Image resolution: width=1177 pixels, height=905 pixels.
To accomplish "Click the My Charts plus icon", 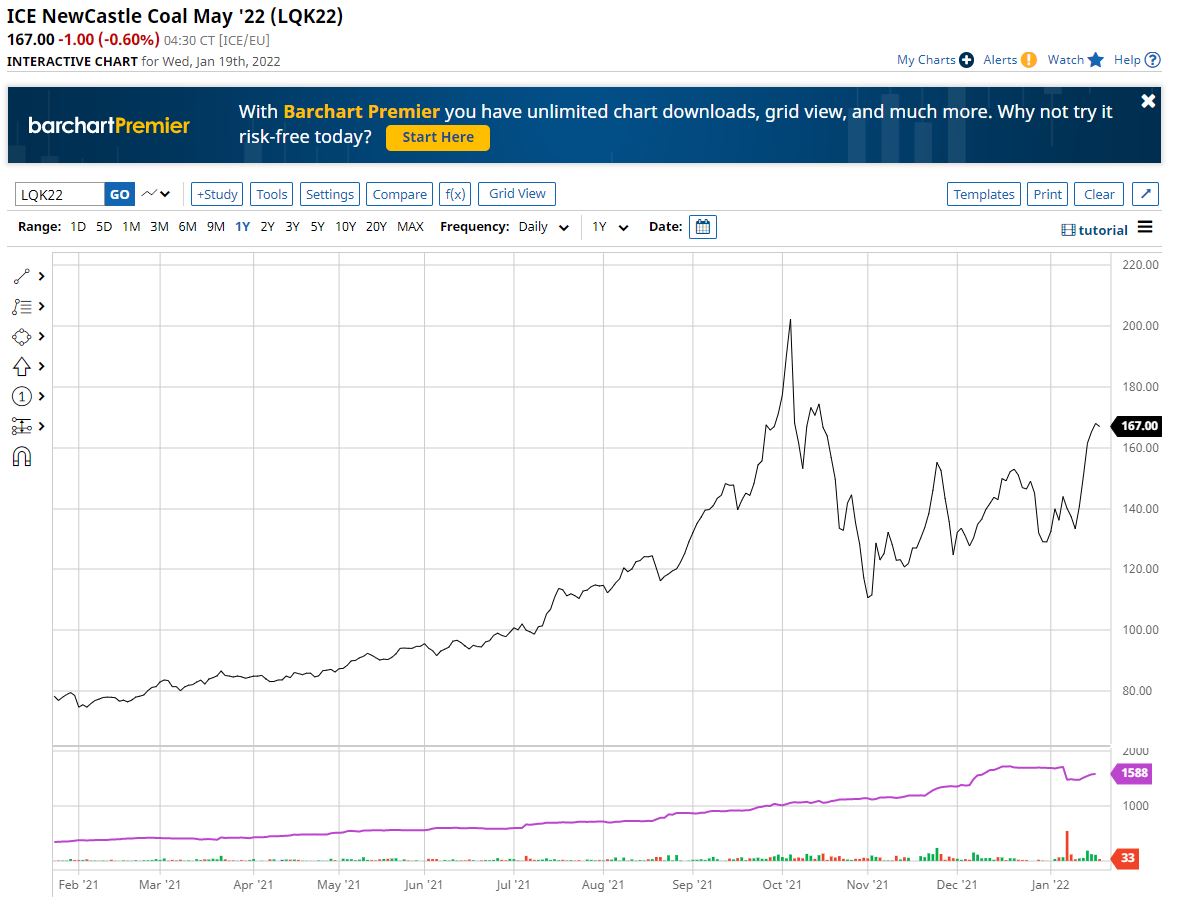I will [967, 60].
